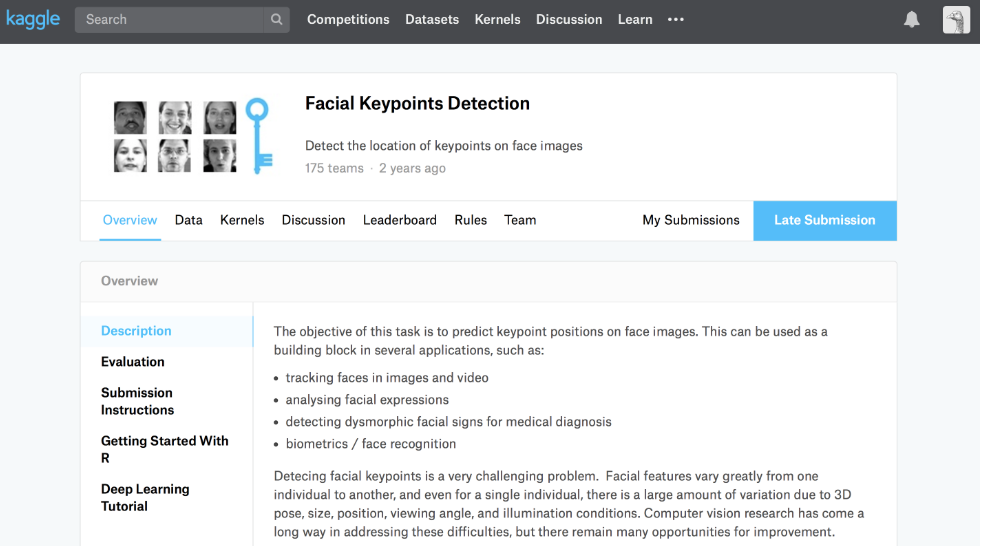Screen dimensions: 982x546
Task: Go to Kernels in the top navbar
Action: [497, 20]
